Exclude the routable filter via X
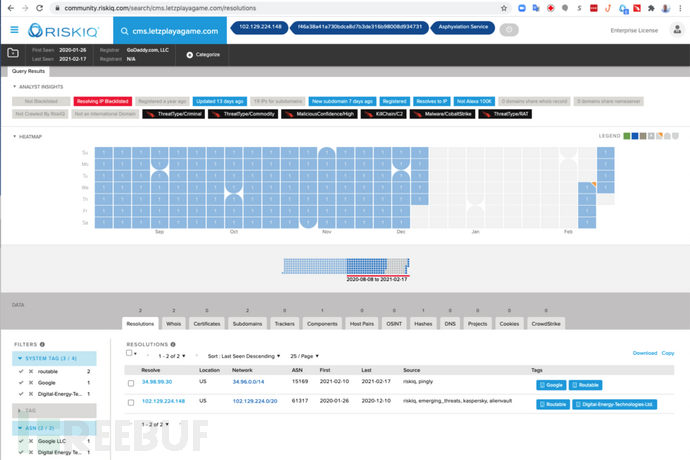The height and width of the screenshot is (460, 690). pos(31,372)
